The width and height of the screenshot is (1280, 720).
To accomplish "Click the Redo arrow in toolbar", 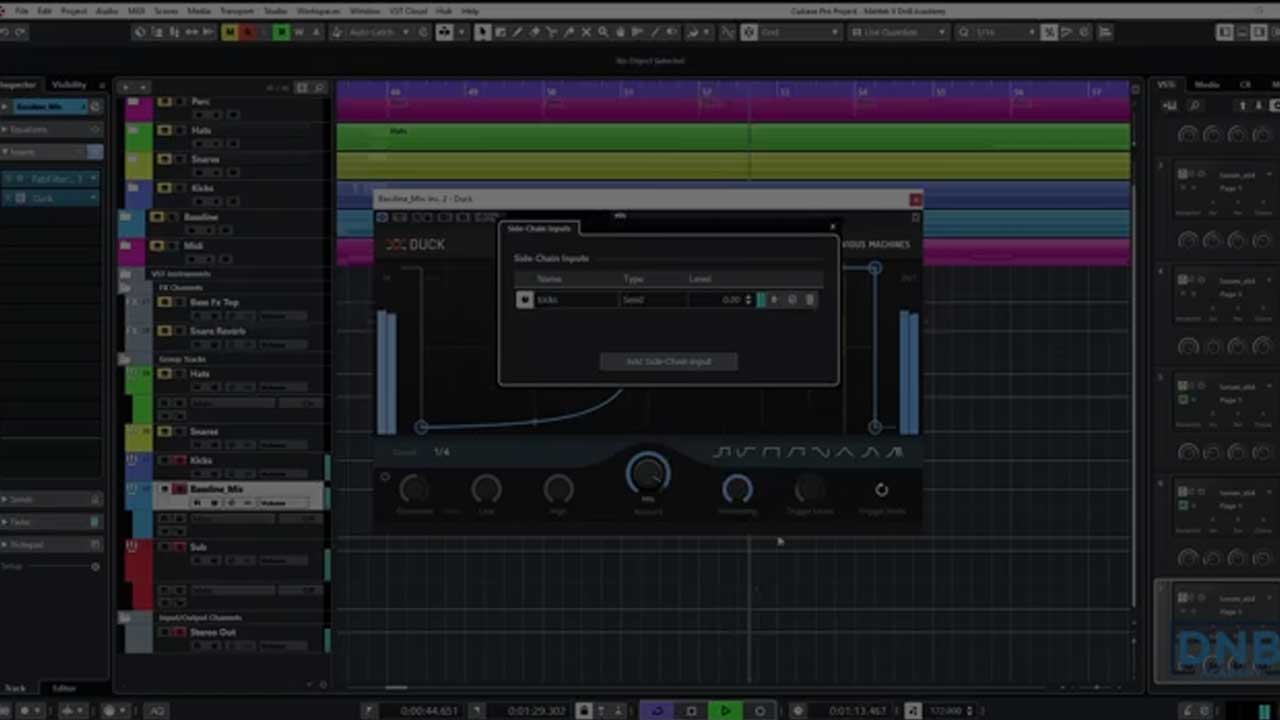I will 21,32.
